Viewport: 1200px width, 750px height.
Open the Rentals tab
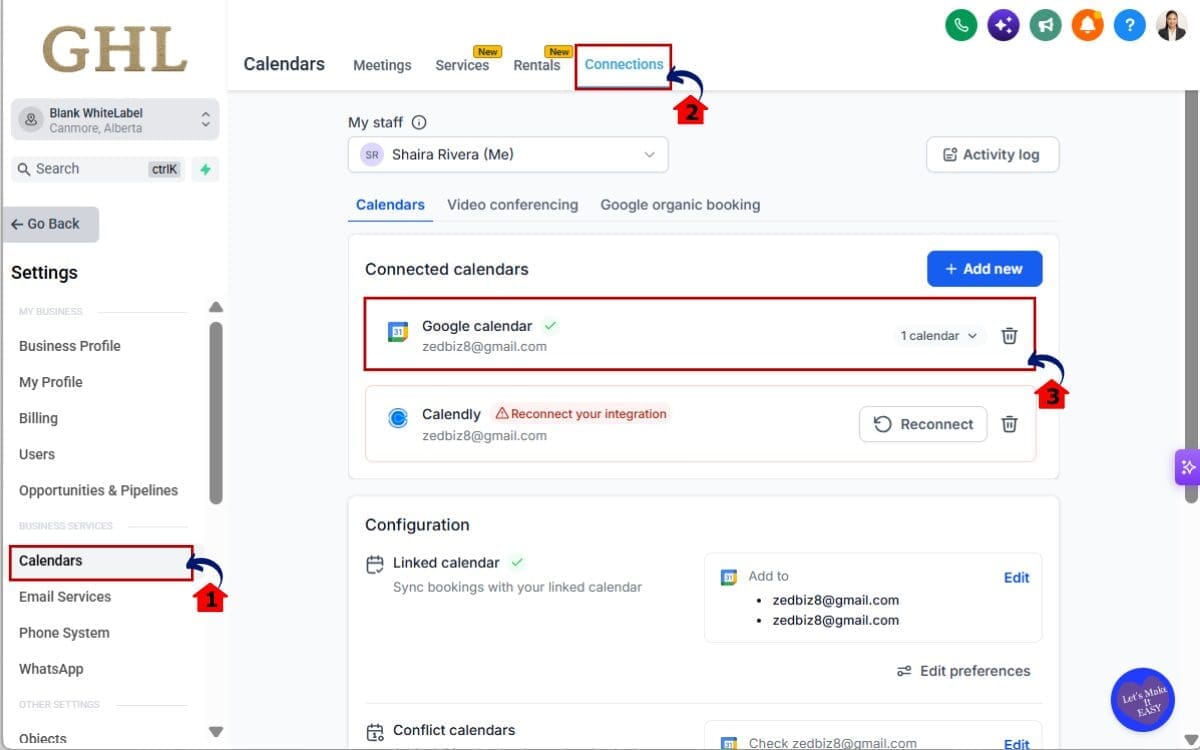click(x=537, y=65)
